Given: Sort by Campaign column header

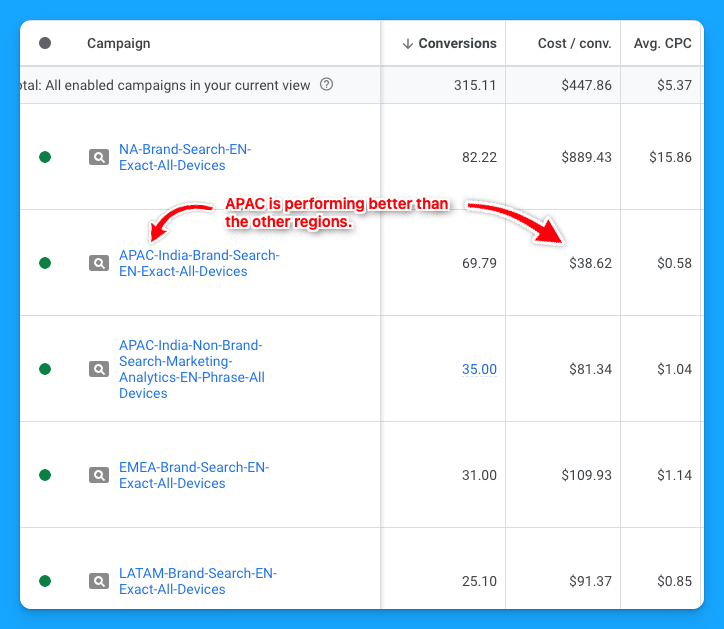Looking at the screenshot, I should 119,43.
